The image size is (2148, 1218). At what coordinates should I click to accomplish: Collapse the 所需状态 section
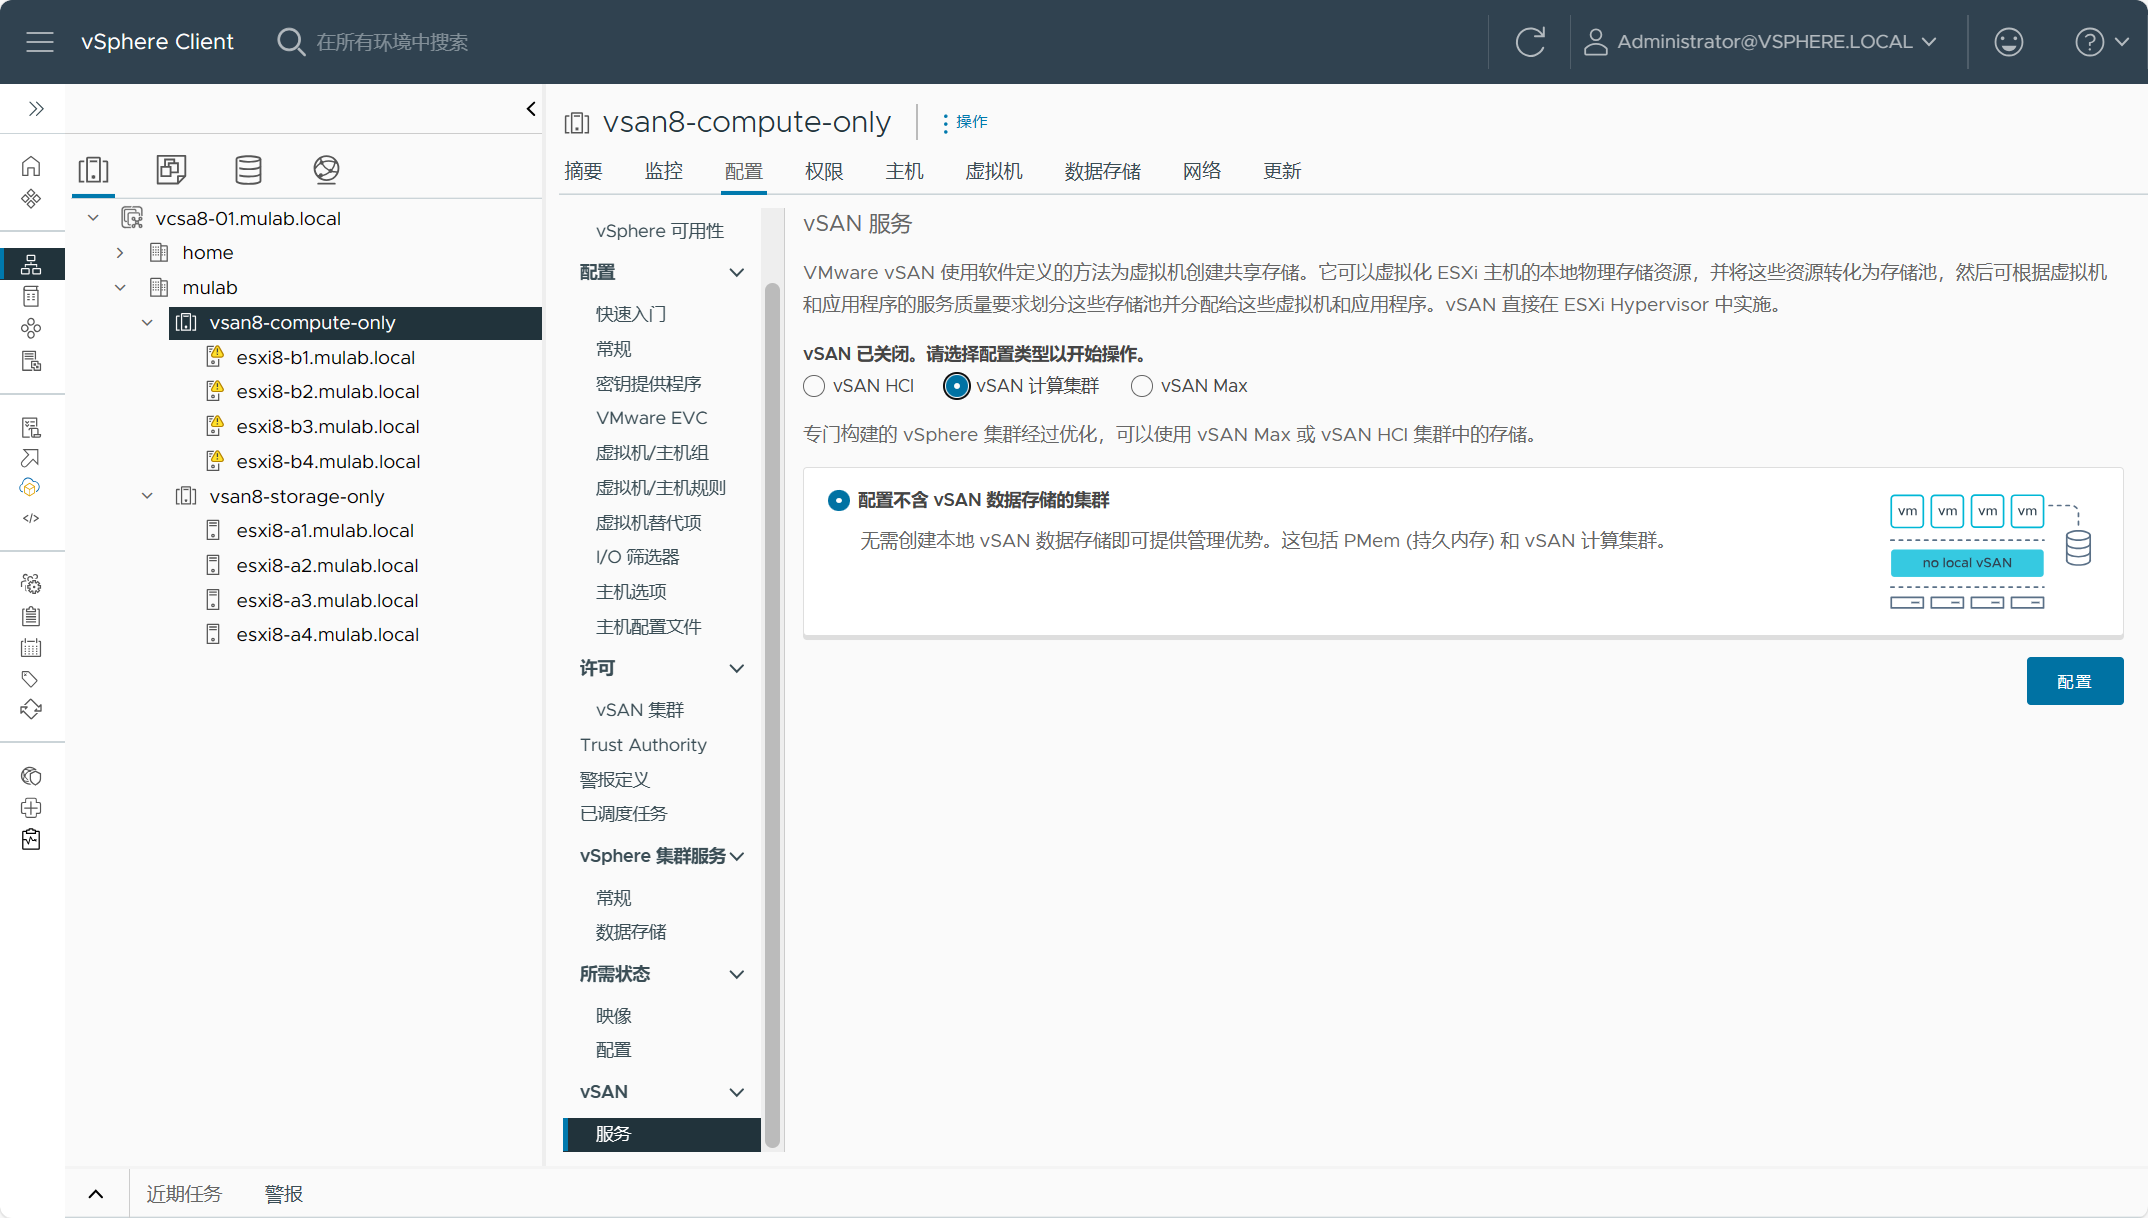[x=737, y=974]
